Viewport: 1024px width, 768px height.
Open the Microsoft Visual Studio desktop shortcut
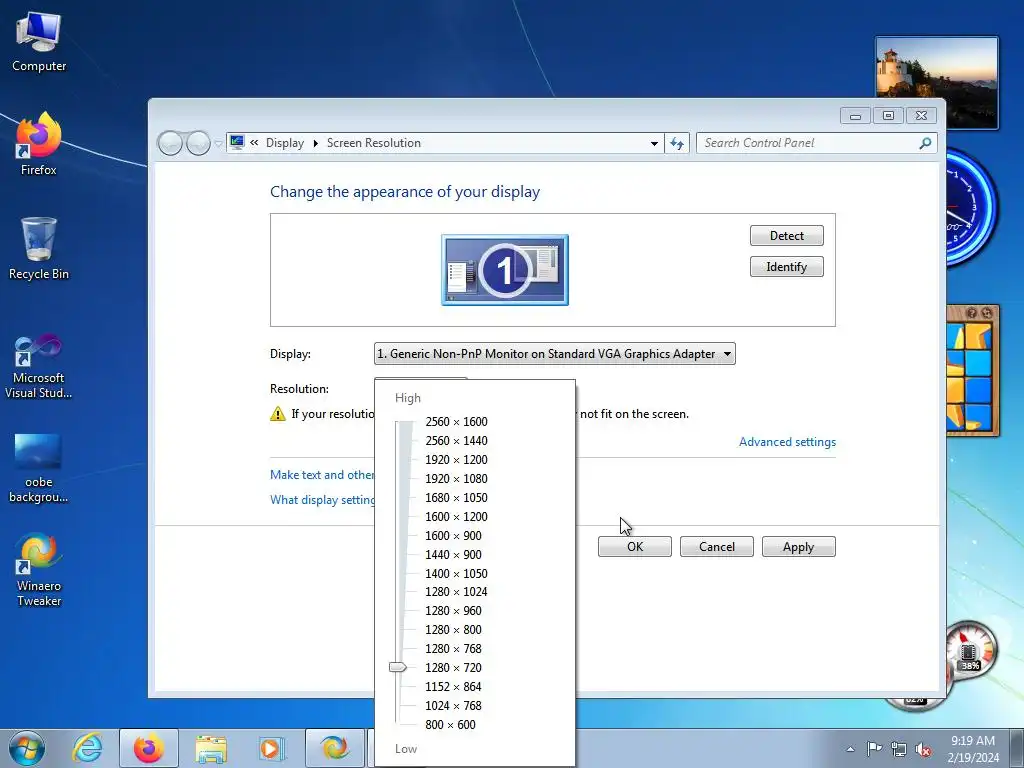(x=39, y=366)
